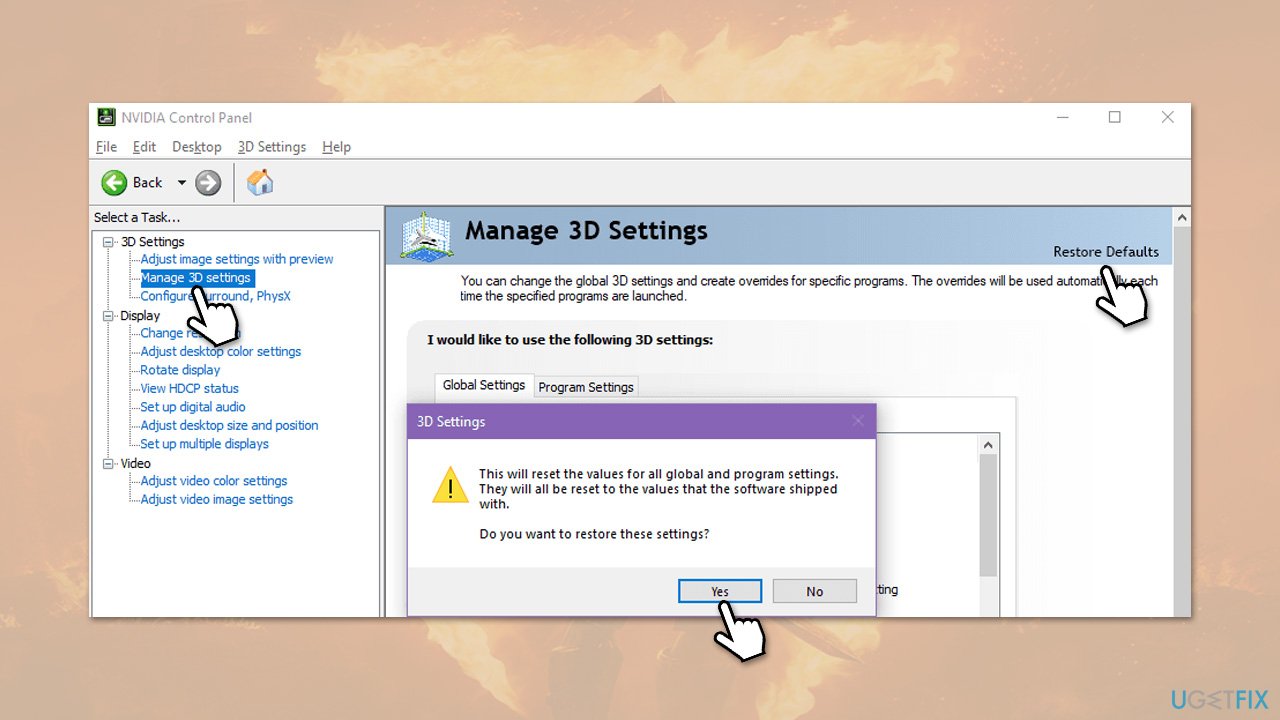
Task: Collapse the Display tree node
Action: coord(109,316)
